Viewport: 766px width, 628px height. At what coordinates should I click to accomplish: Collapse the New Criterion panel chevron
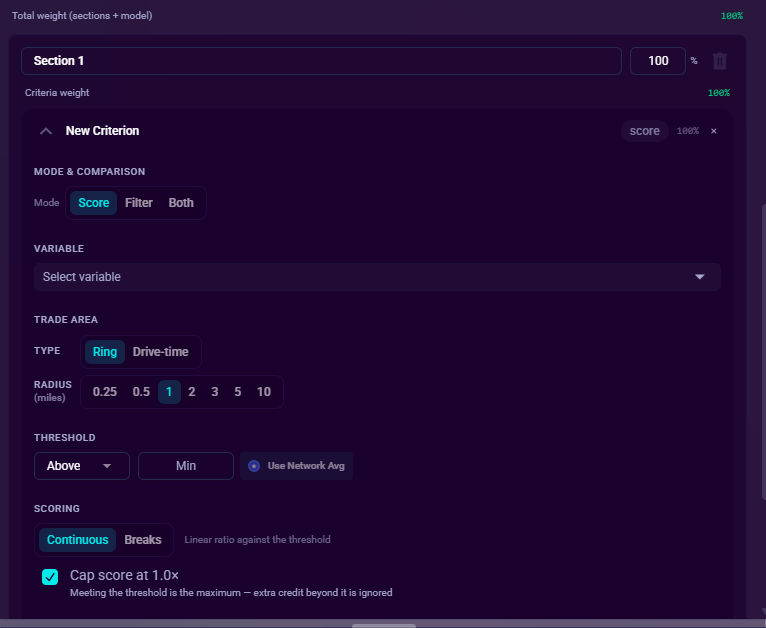[46, 131]
